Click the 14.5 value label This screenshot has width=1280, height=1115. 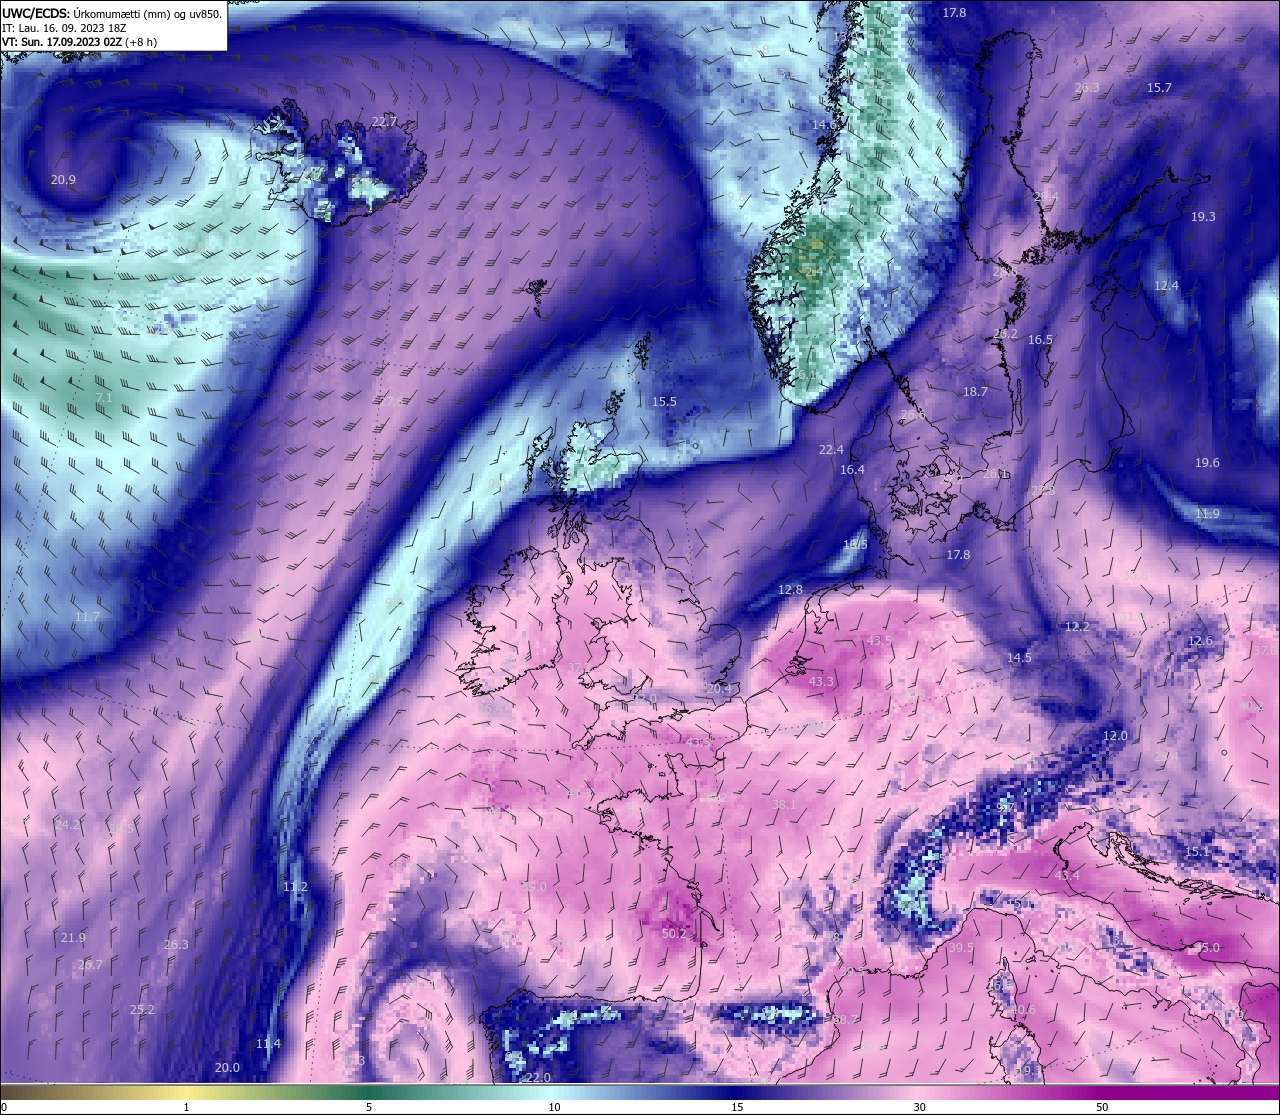click(1019, 658)
